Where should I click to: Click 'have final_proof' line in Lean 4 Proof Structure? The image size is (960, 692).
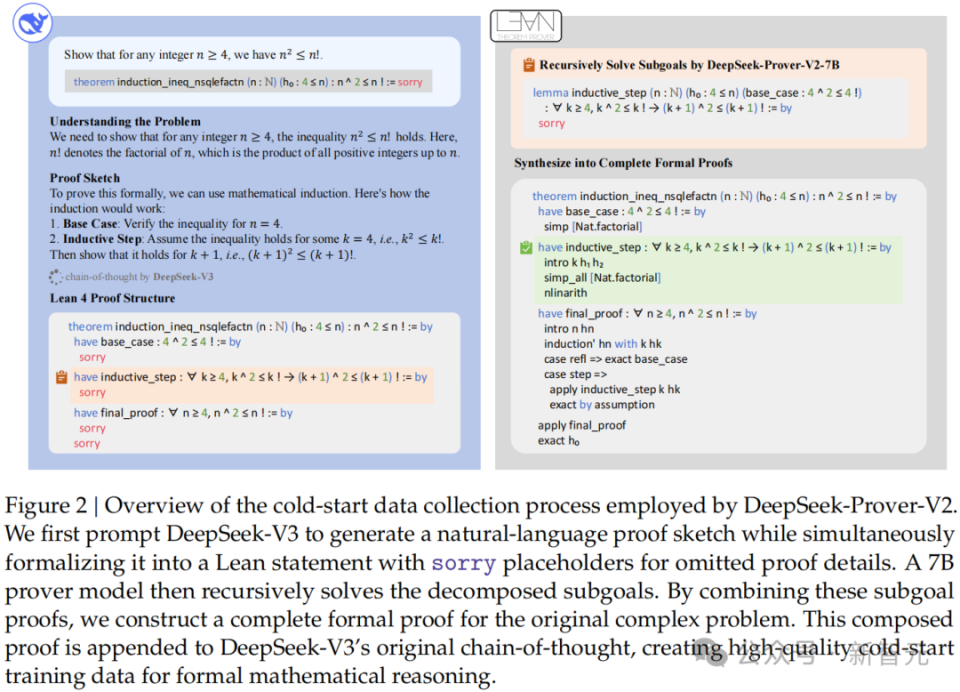[x=183, y=413]
